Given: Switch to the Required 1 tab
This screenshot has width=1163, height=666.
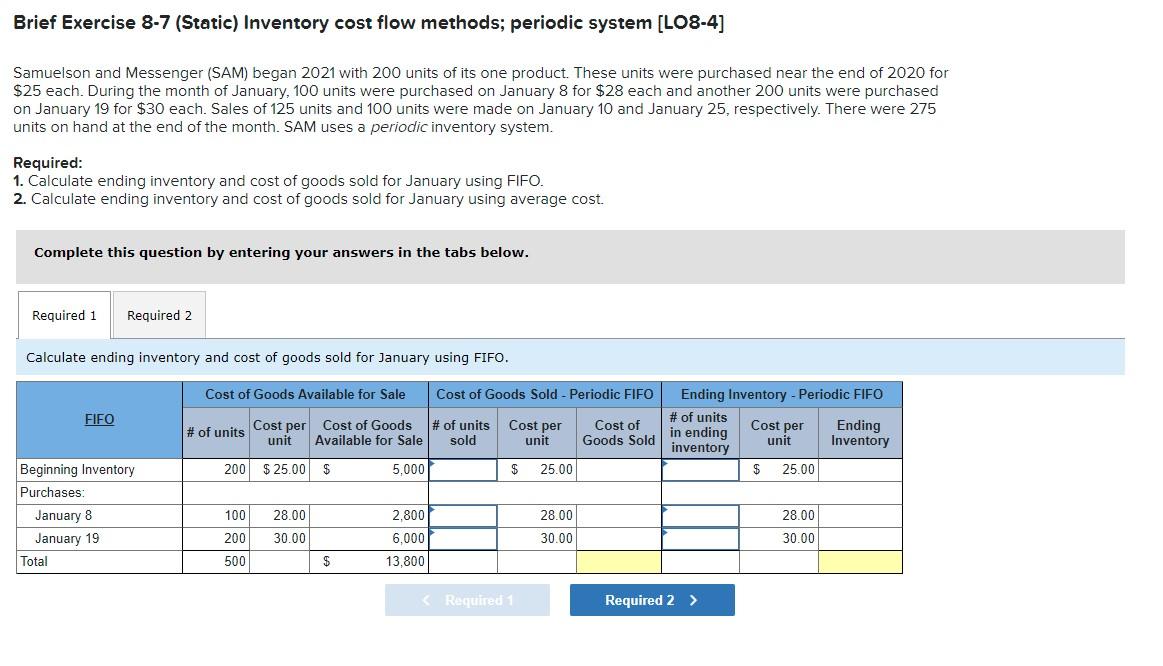Looking at the screenshot, I should click(63, 315).
